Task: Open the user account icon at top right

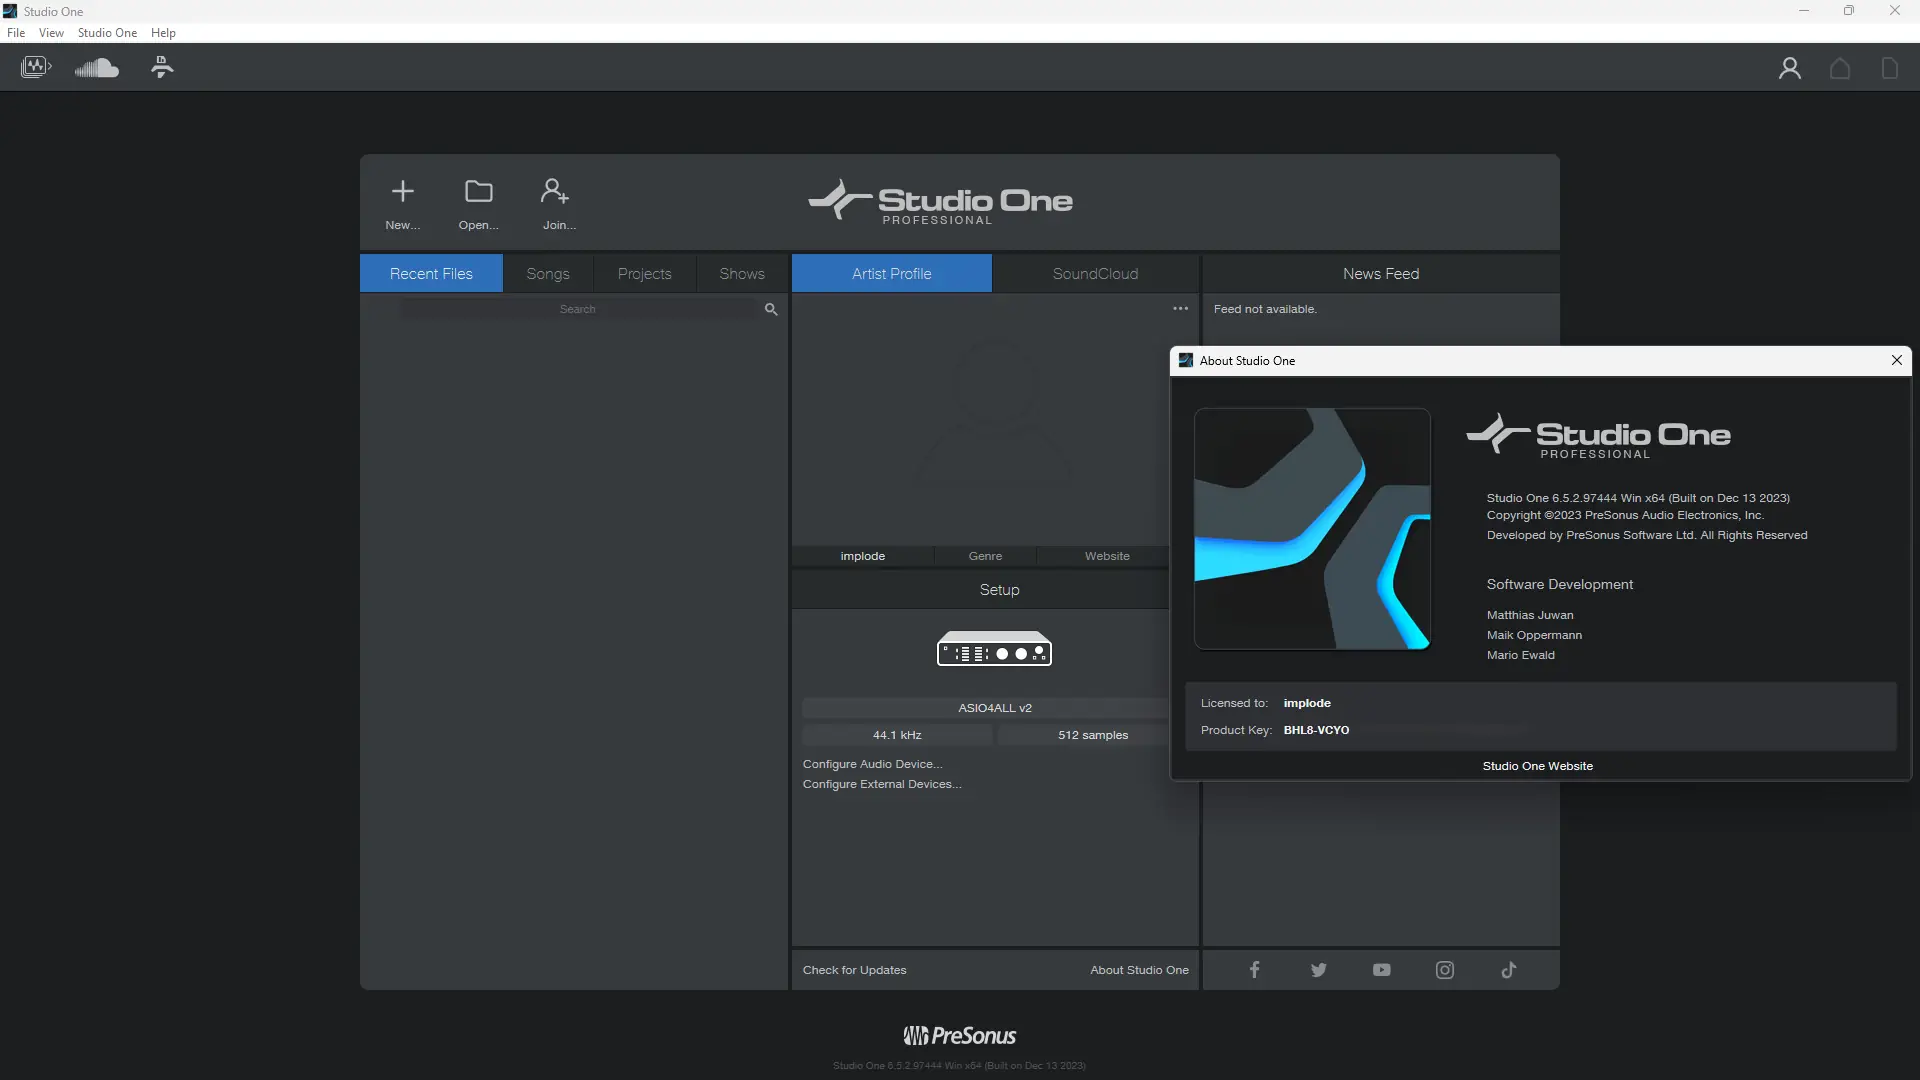Action: (1789, 68)
